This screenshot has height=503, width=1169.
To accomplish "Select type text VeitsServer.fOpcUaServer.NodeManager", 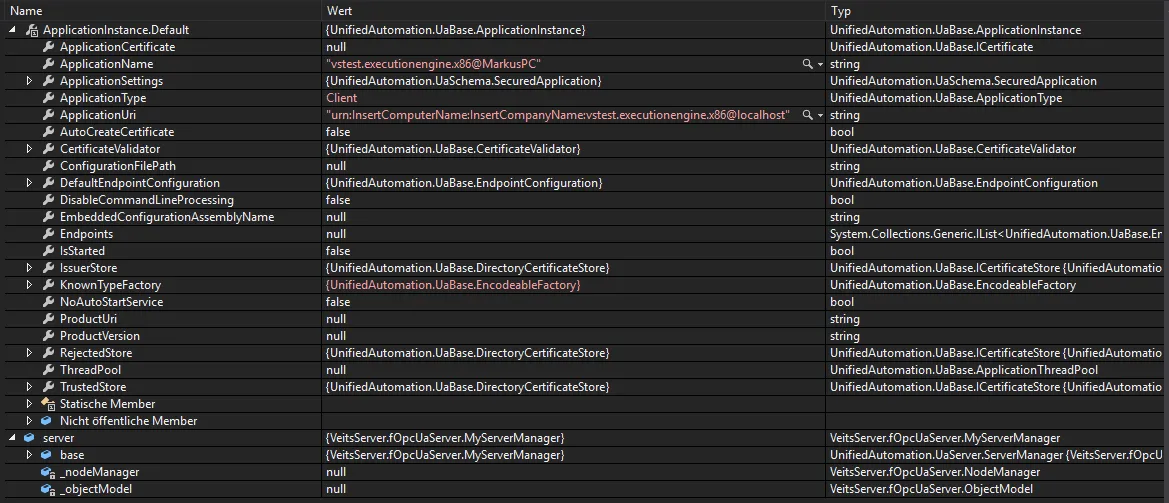I will pos(935,472).
